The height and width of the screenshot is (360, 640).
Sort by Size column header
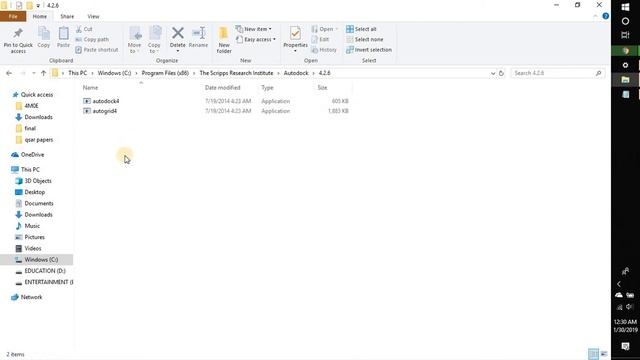(x=322, y=87)
